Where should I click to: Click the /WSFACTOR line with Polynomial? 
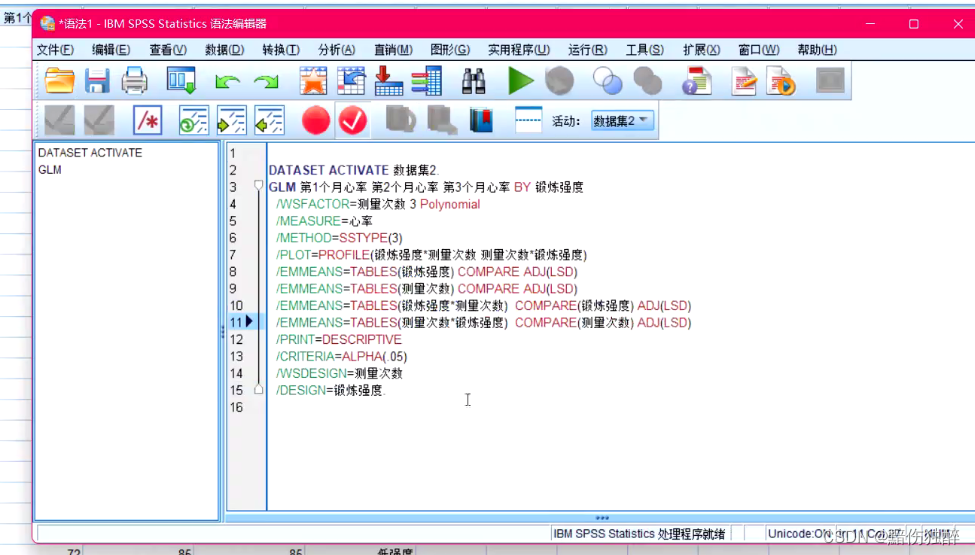point(377,204)
